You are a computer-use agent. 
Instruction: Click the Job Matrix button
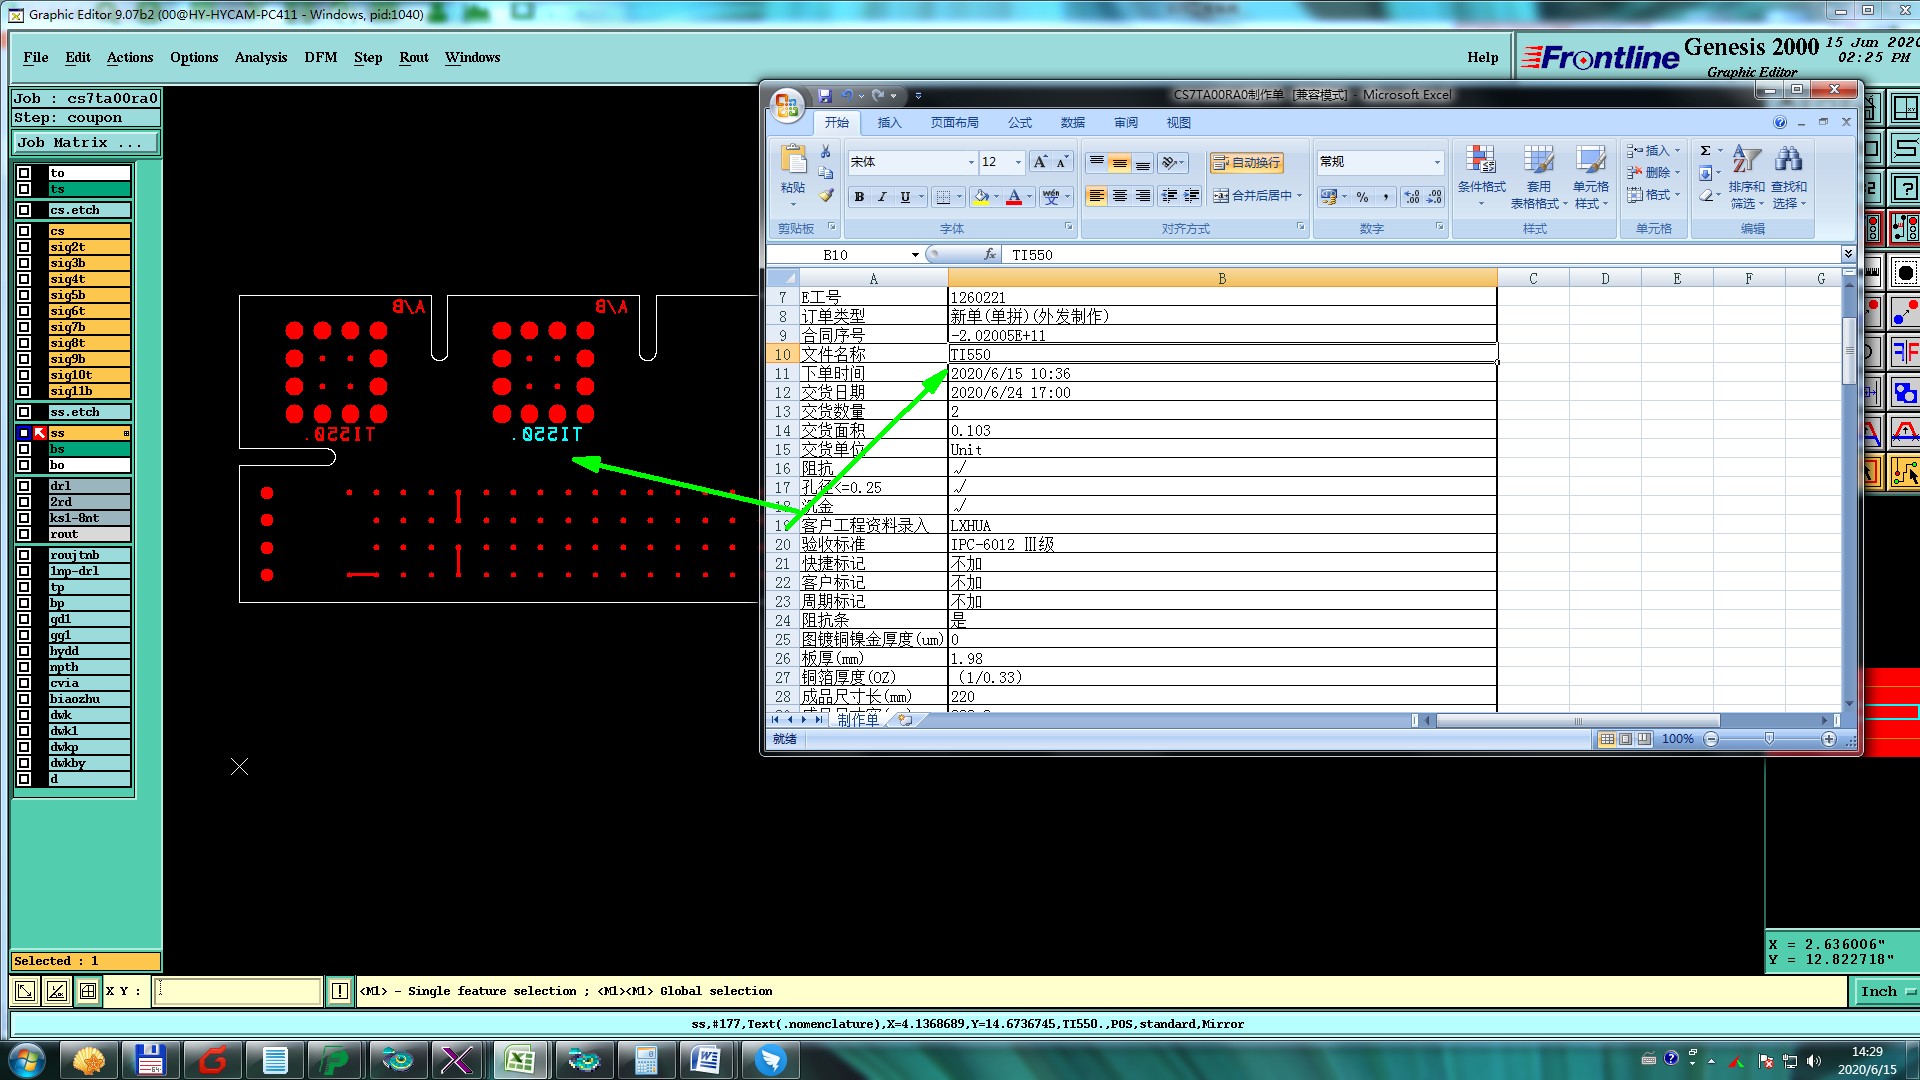(x=84, y=142)
